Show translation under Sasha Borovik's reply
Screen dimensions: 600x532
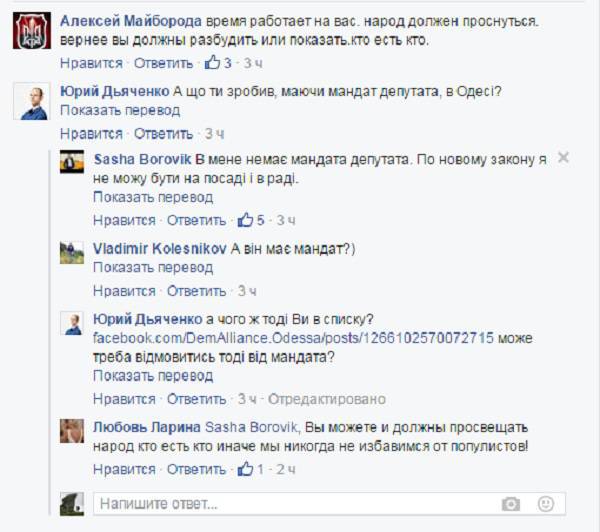point(153,197)
